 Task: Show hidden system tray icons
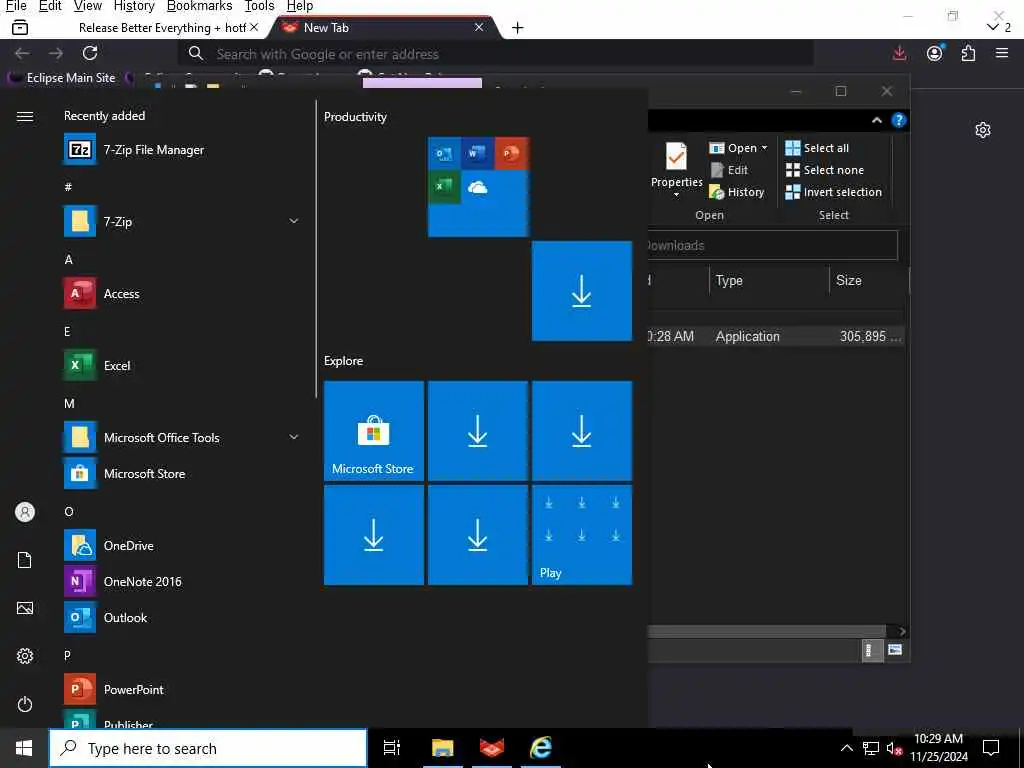[846, 748]
